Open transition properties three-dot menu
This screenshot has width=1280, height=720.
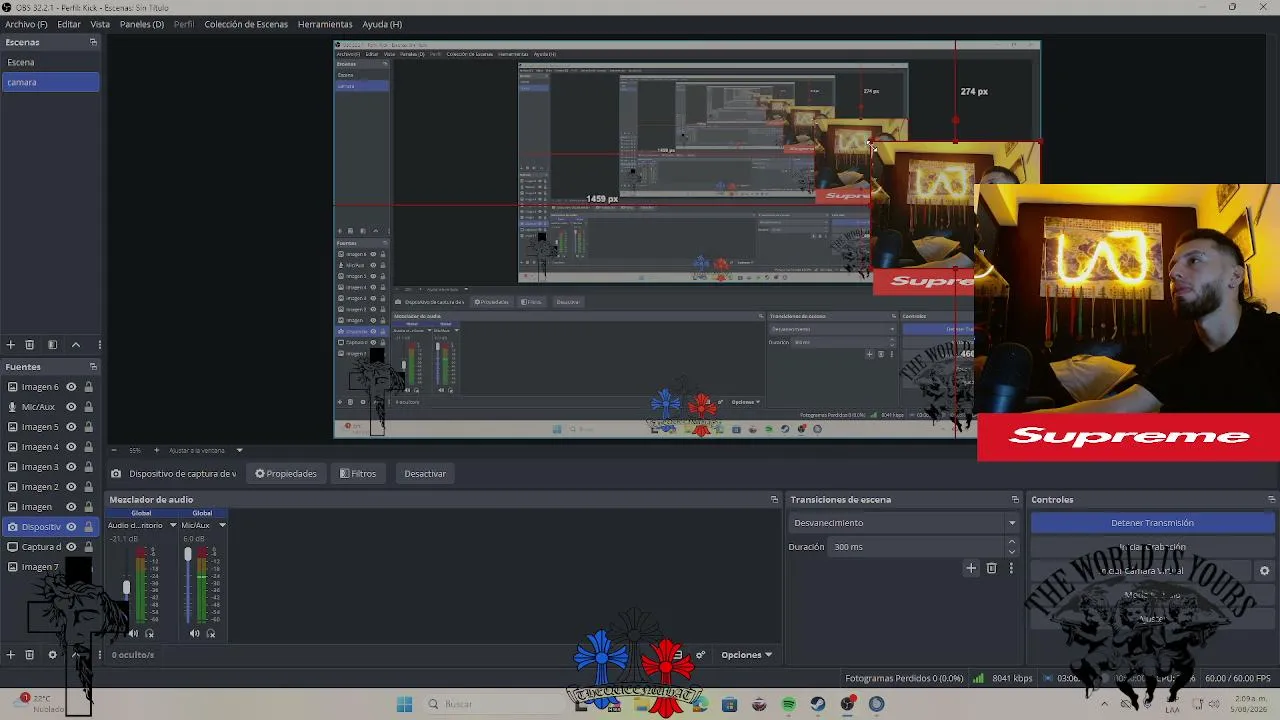click(x=1011, y=568)
